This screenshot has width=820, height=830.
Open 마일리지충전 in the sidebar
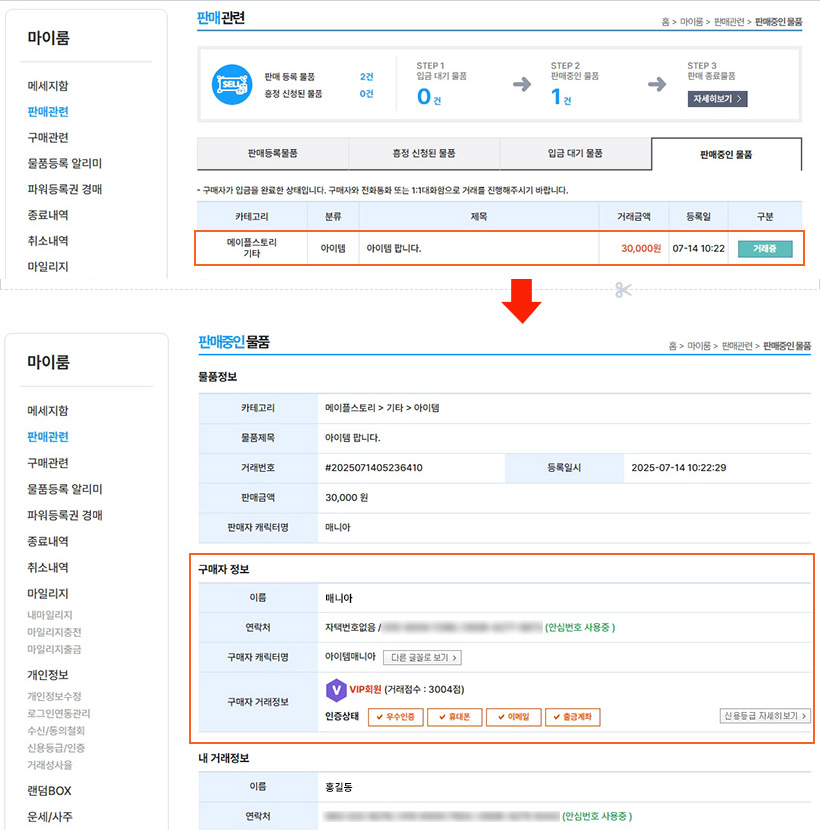56,632
